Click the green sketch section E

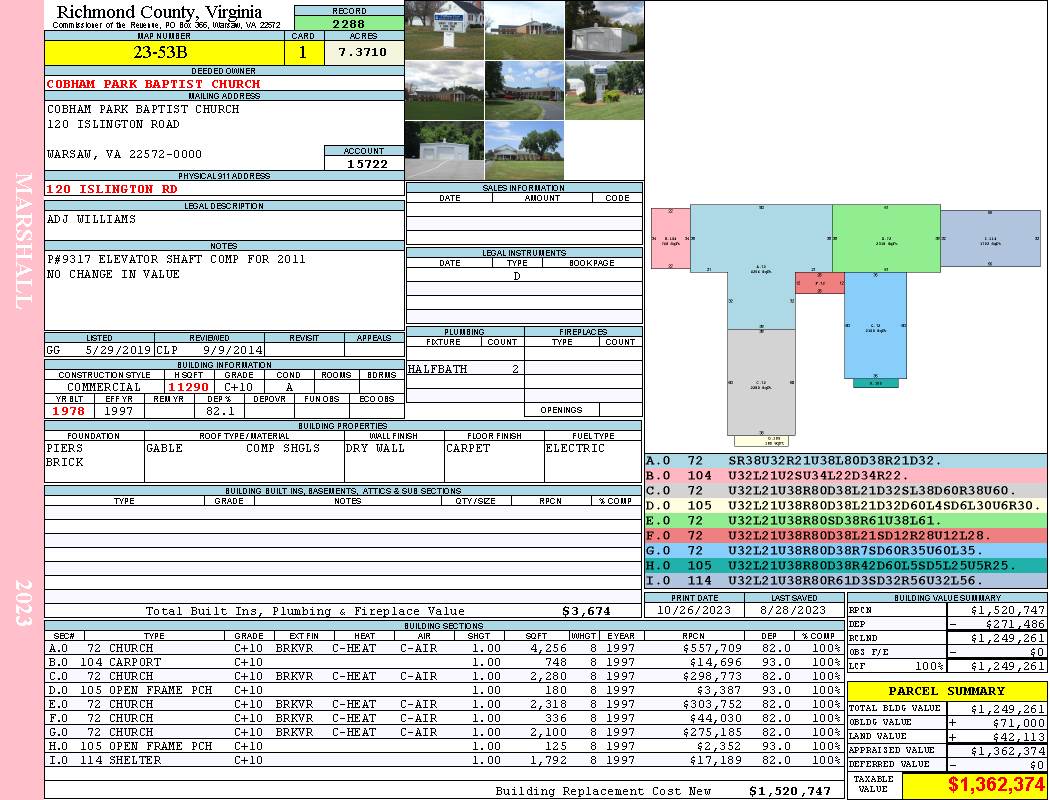point(886,238)
